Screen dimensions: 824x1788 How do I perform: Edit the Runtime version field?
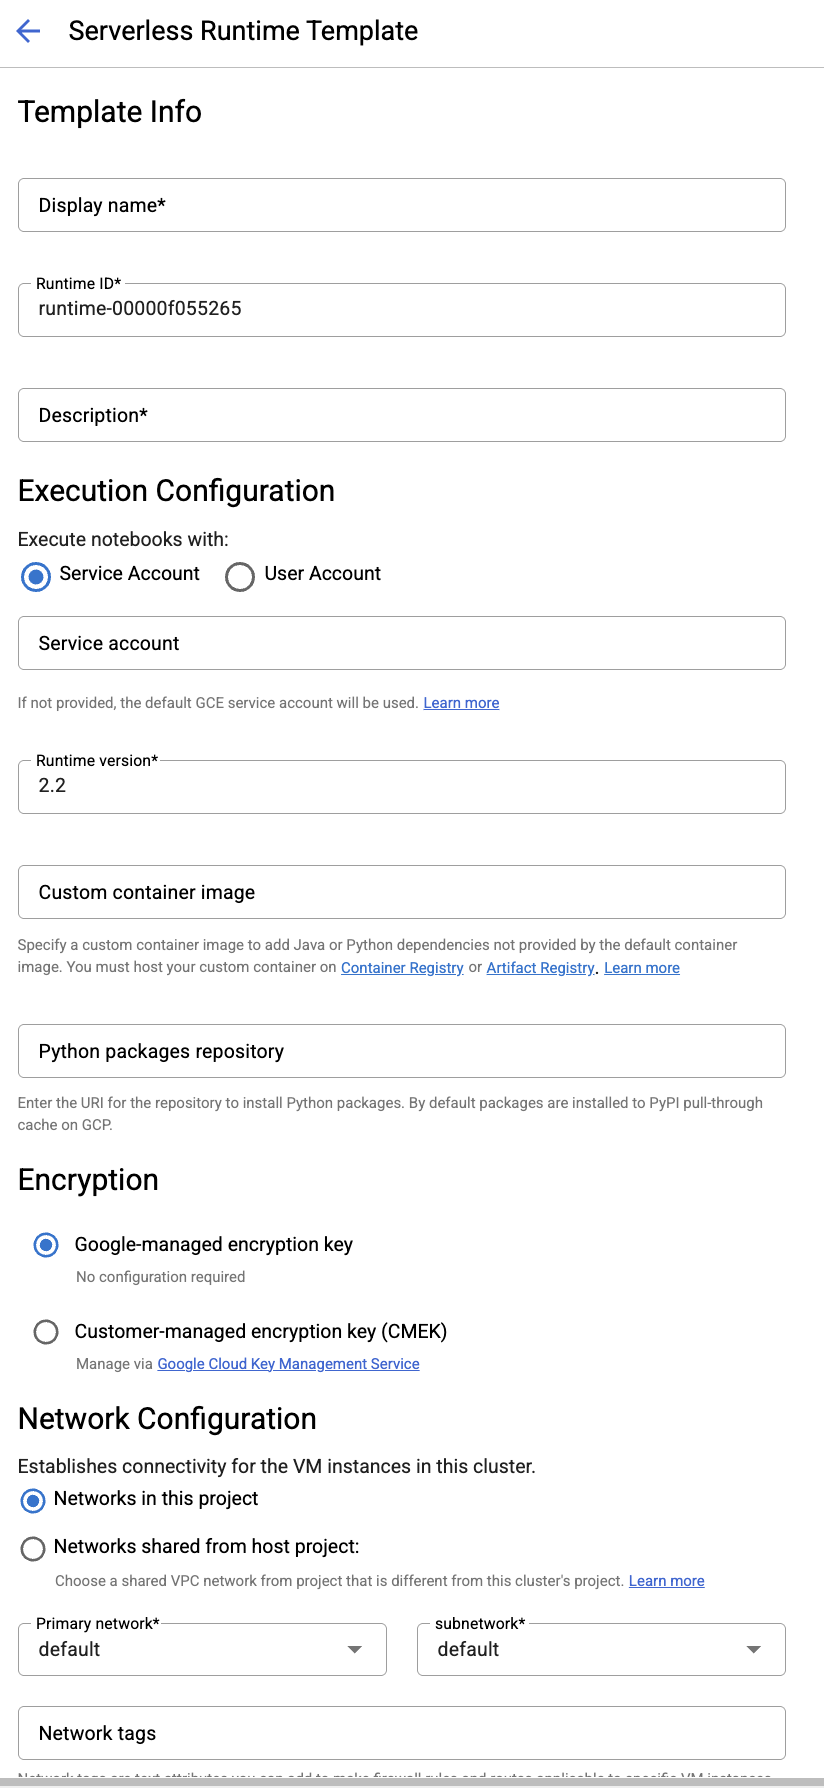(401, 786)
